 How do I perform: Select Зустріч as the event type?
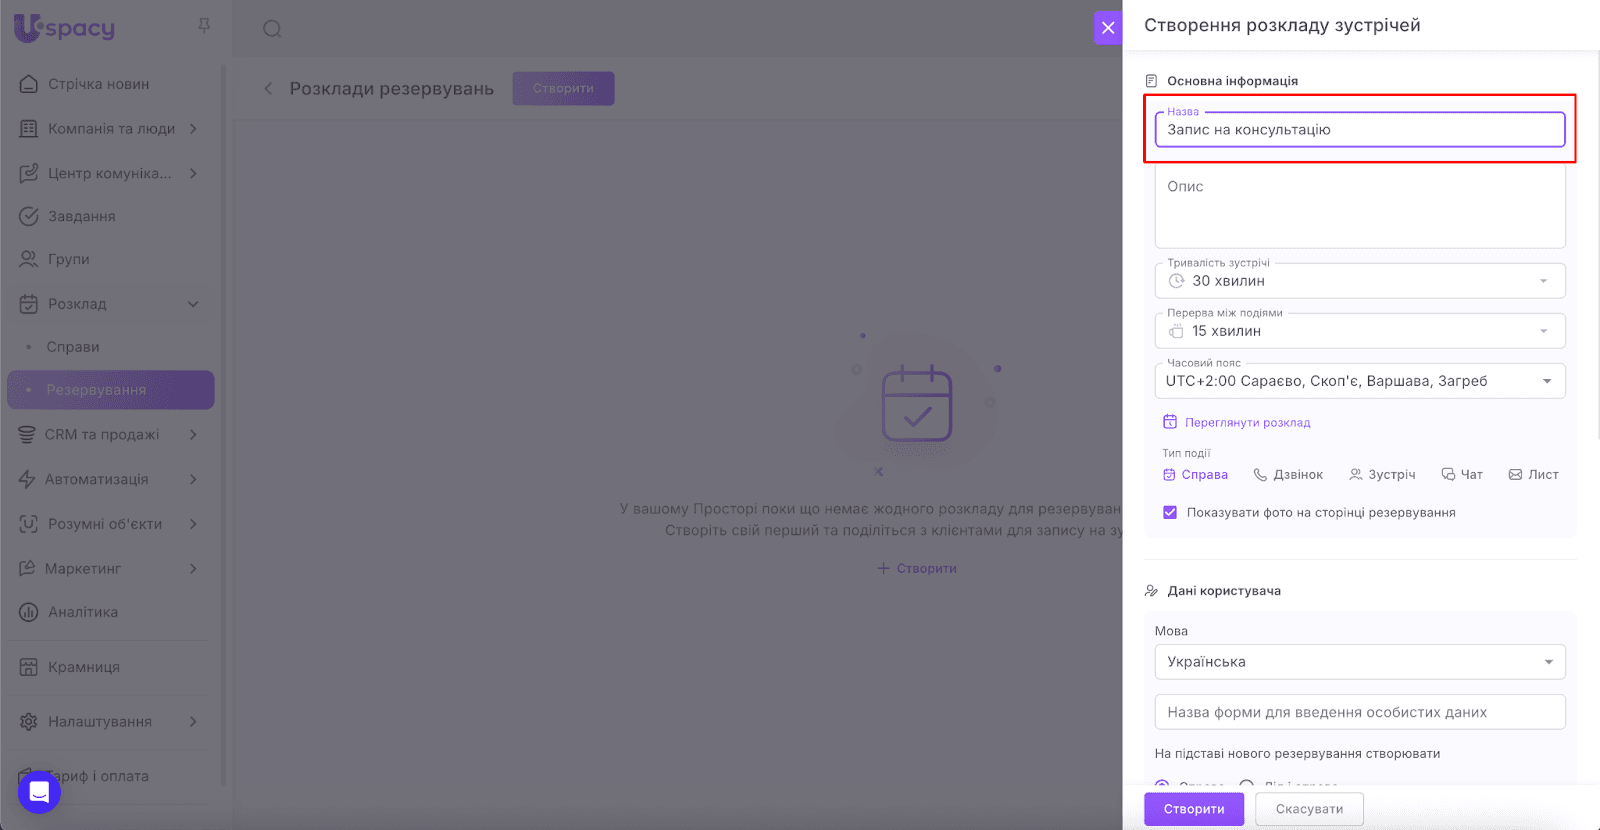(1382, 475)
